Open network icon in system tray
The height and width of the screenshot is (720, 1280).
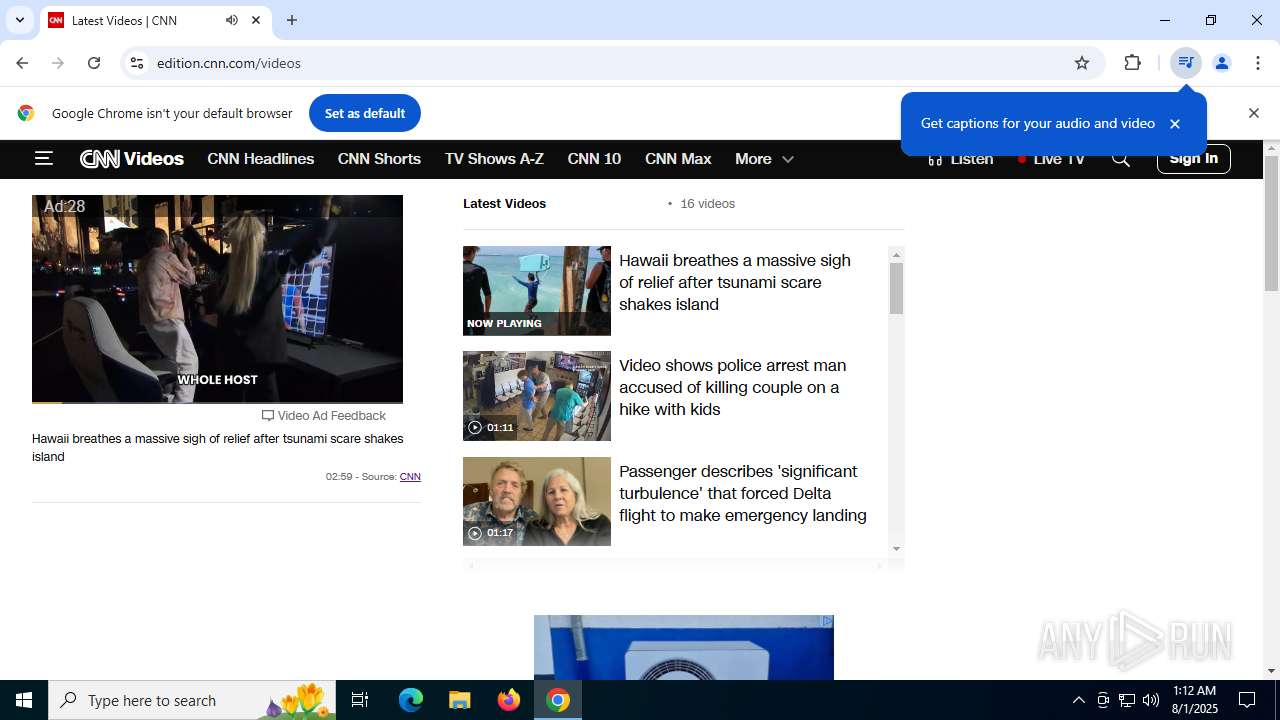point(1127,700)
